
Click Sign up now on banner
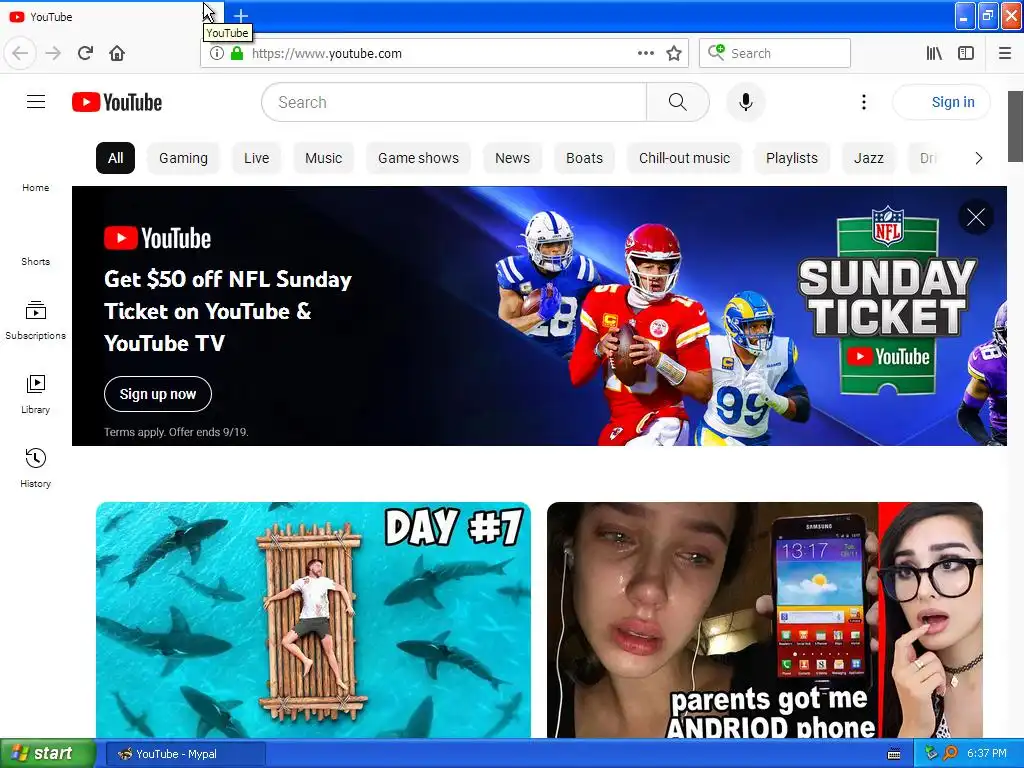click(x=158, y=394)
